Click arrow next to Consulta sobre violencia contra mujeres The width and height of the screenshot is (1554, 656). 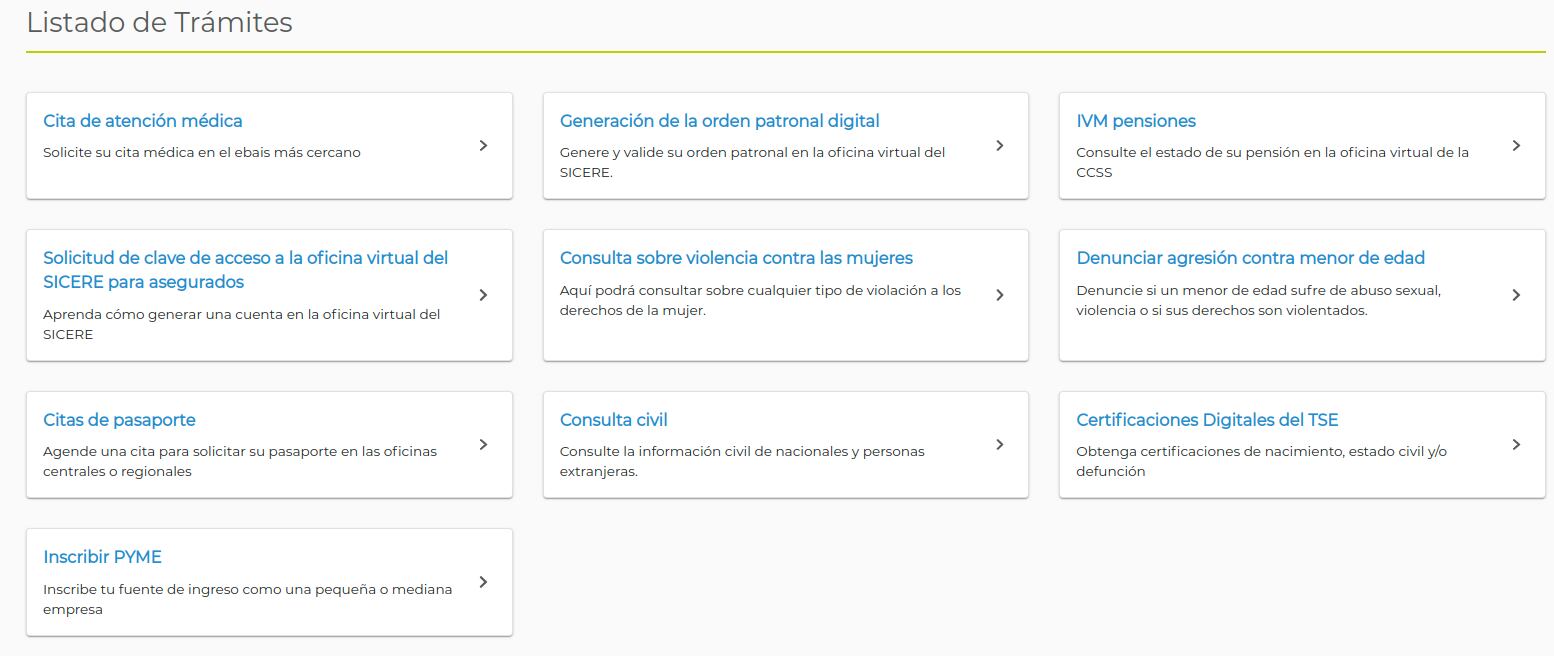click(1000, 295)
